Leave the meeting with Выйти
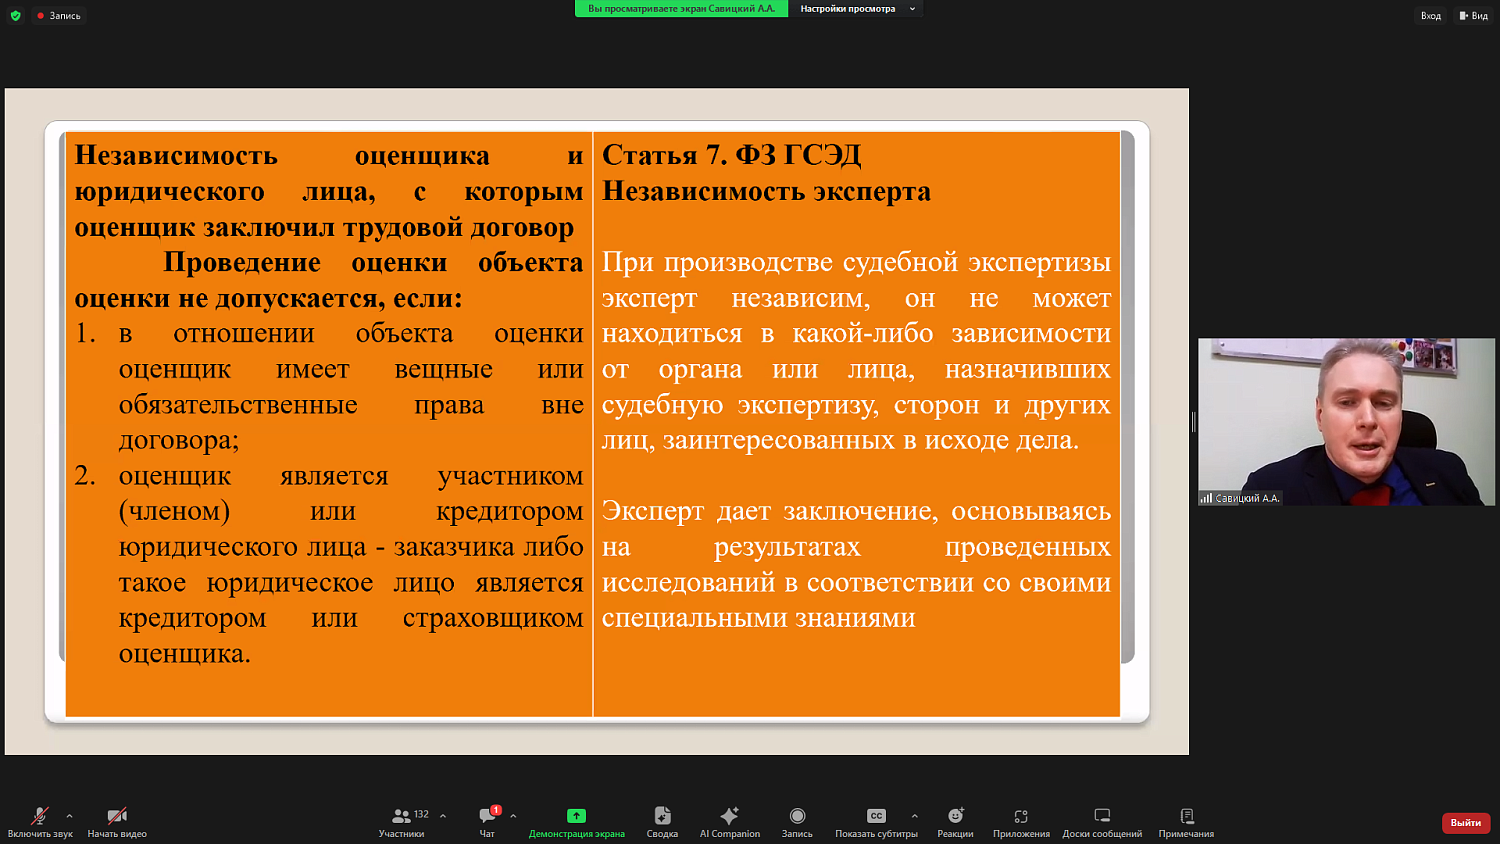Viewport: 1500px width, 844px height. point(1464,822)
